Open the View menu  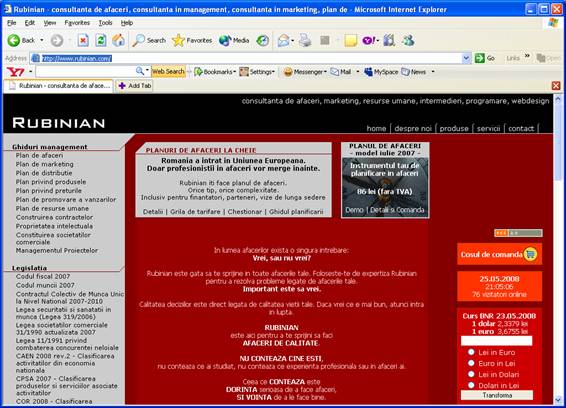pyautogui.click(x=50, y=23)
